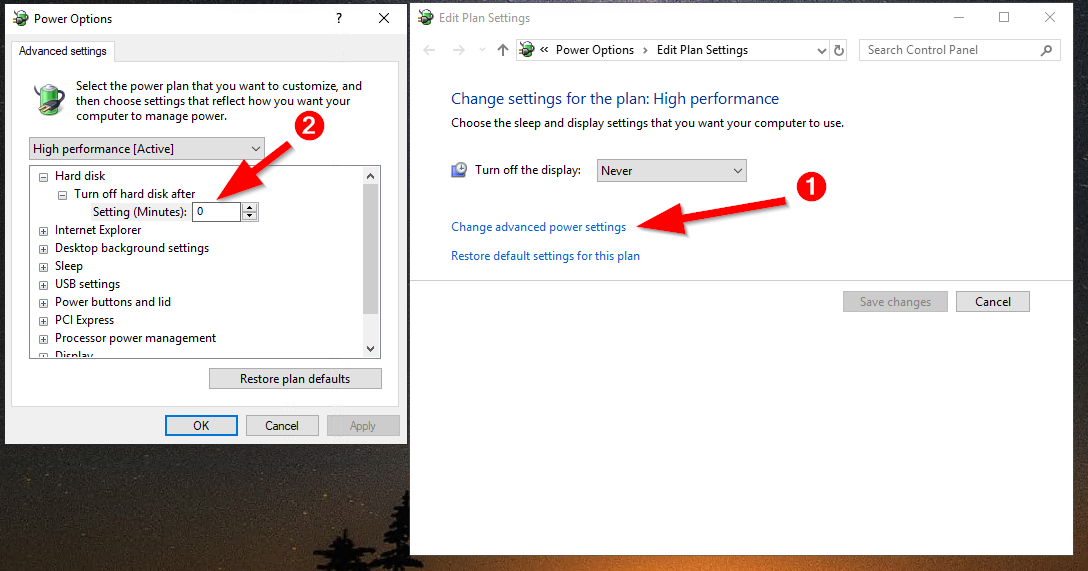Click the Setting (Minutes) input field
1088x571 pixels.
coord(216,212)
